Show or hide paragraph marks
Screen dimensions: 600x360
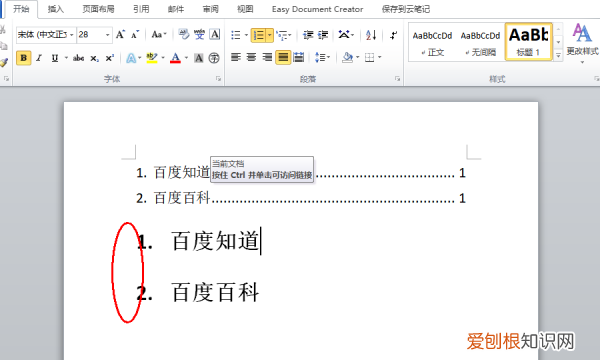[393, 35]
